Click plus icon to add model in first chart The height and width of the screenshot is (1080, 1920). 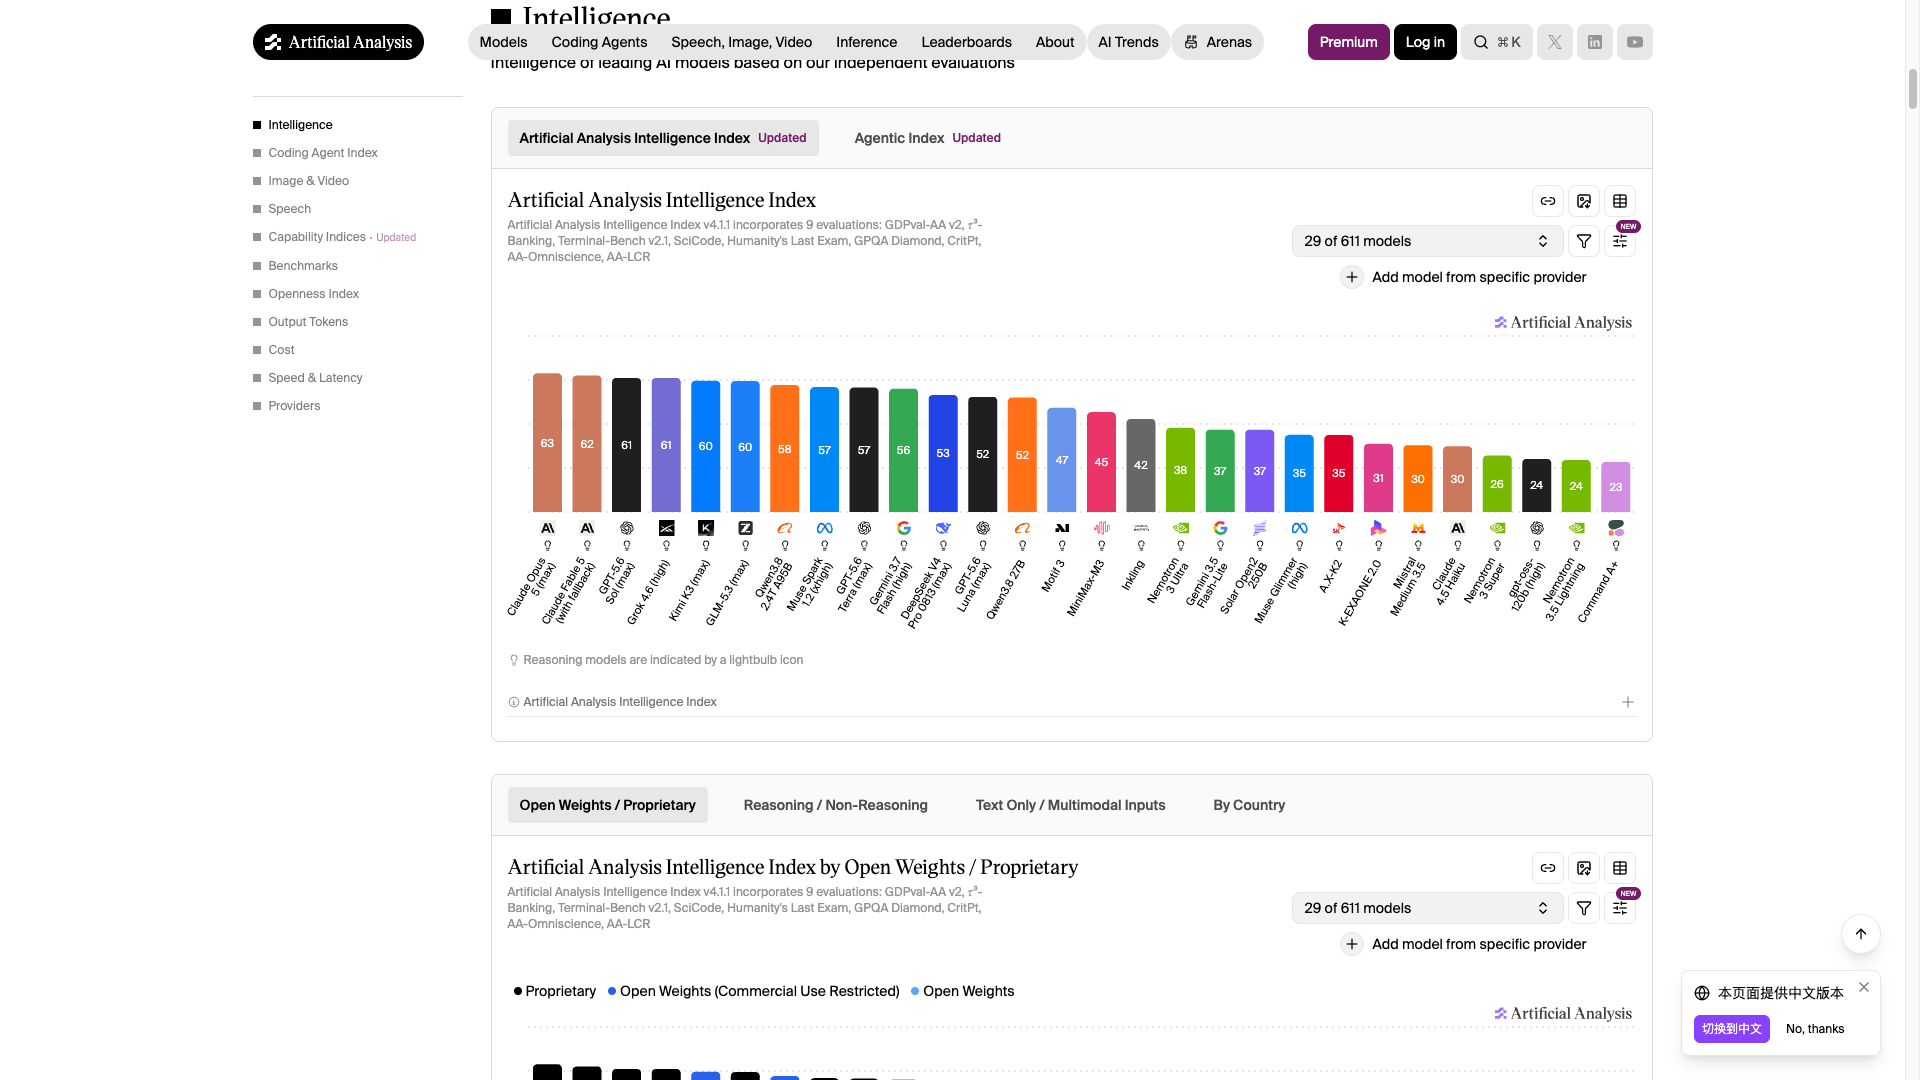tap(1351, 277)
